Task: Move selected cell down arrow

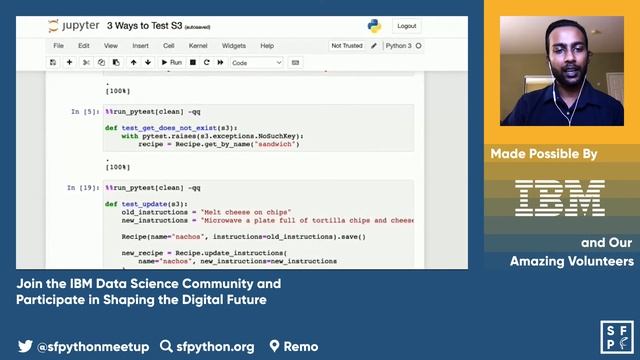Action: pyautogui.click(x=148, y=62)
